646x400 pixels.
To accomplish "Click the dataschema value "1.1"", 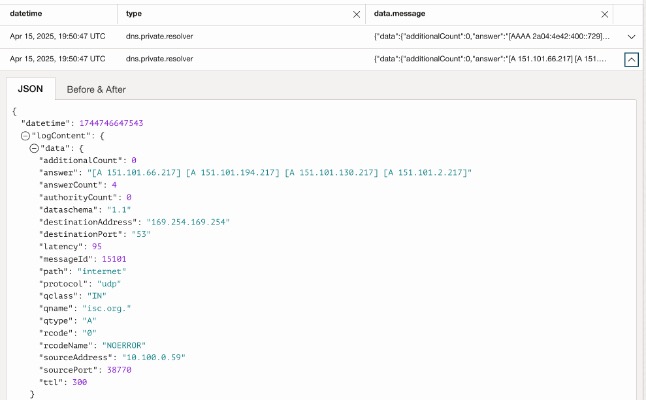I will [x=119, y=210].
